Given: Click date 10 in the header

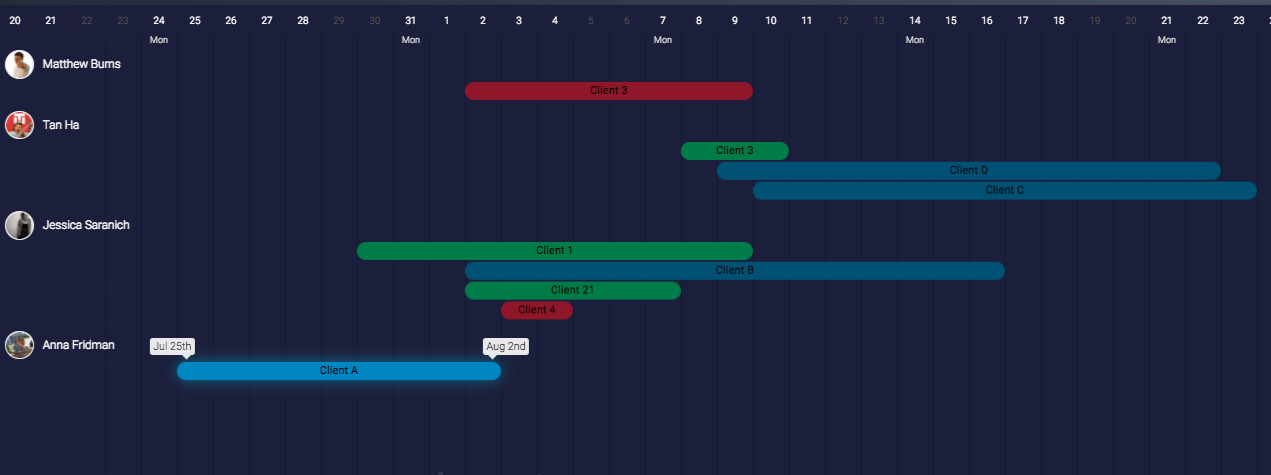Looking at the screenshot, I should 771,20.
